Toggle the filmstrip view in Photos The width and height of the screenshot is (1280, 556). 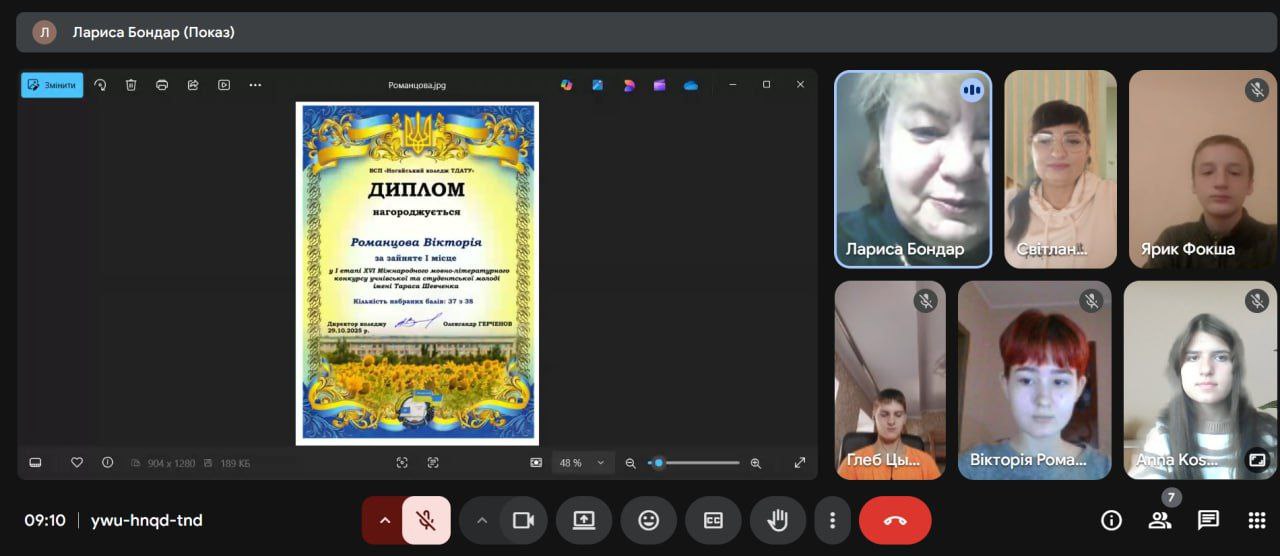[x=35, y=462]
